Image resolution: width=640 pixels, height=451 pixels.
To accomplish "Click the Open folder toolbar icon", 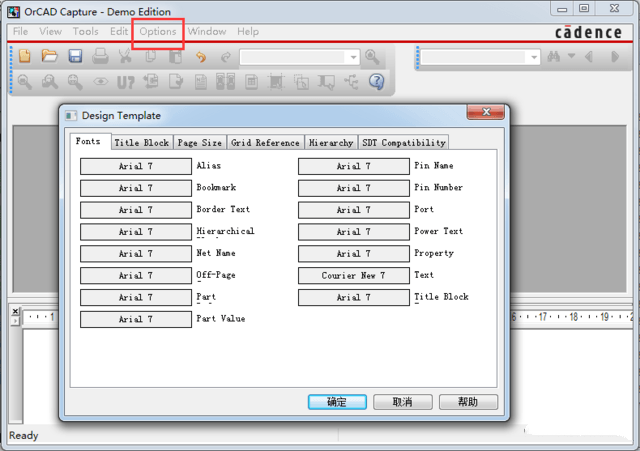I will [50, 56].
